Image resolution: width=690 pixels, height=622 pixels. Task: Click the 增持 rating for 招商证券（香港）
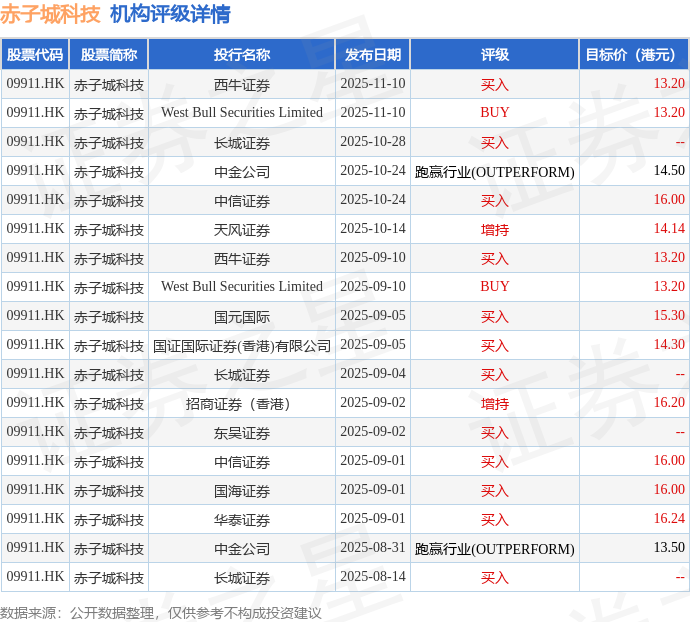[495, 404]
